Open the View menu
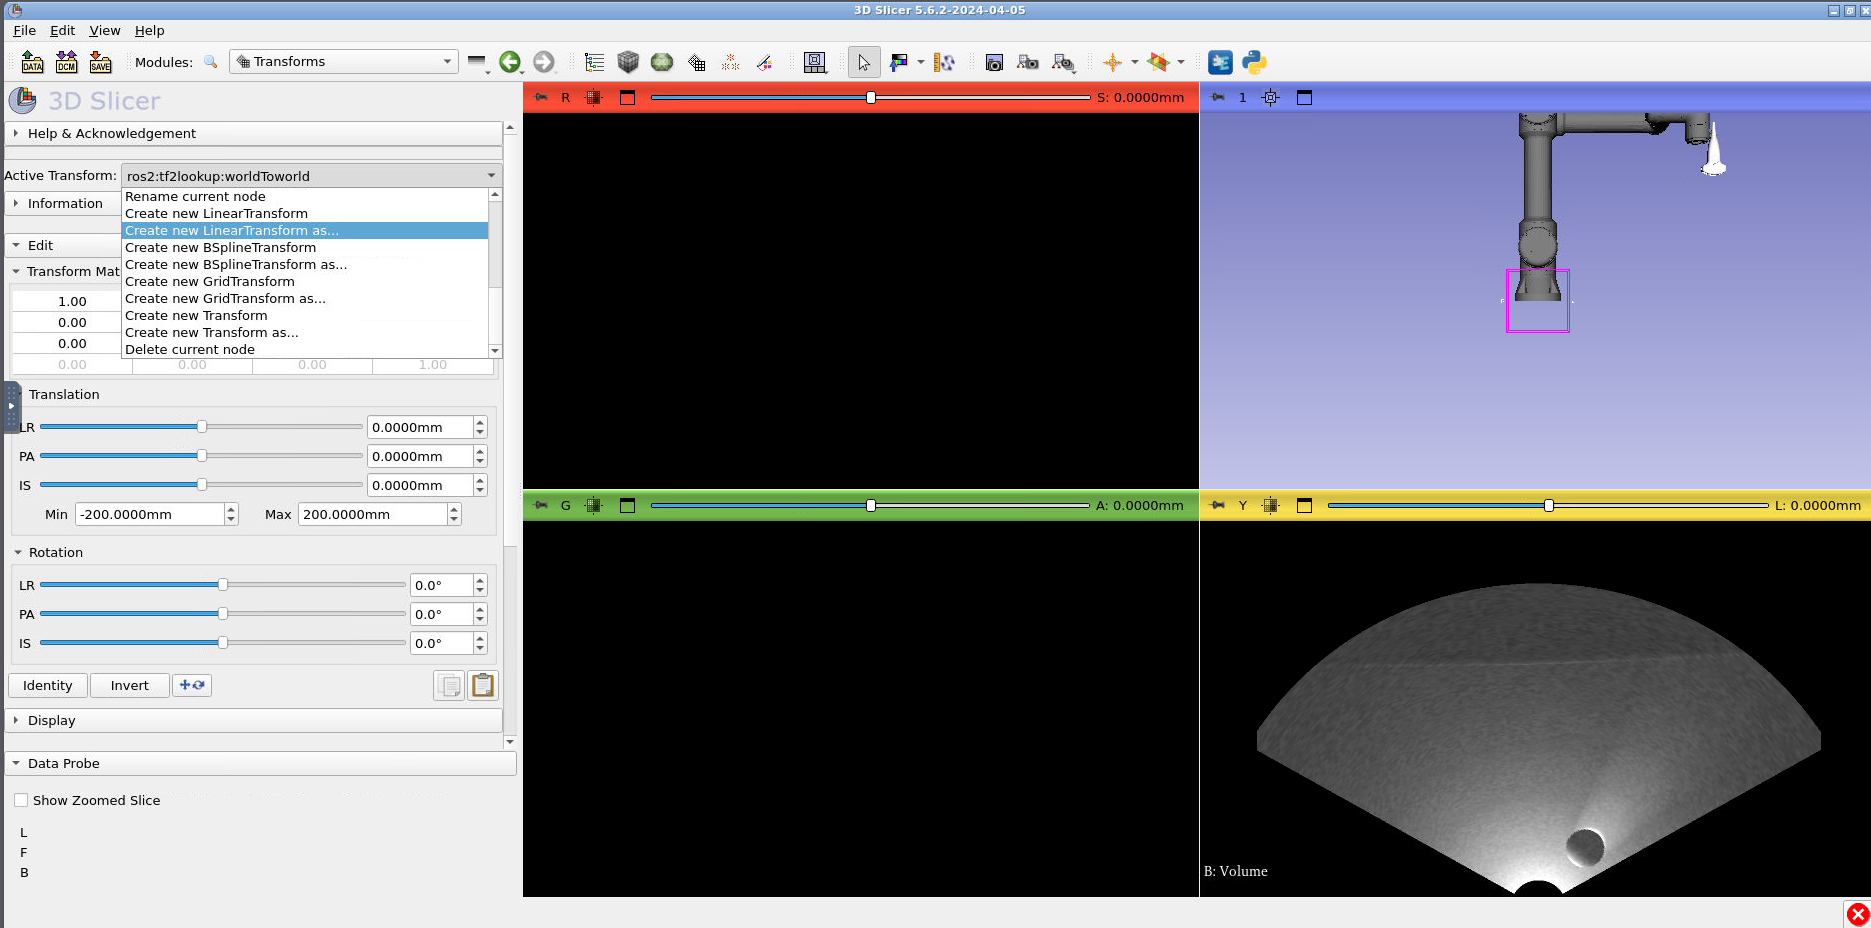Viewport: 1871px width, 928px height. click(104, 30)
